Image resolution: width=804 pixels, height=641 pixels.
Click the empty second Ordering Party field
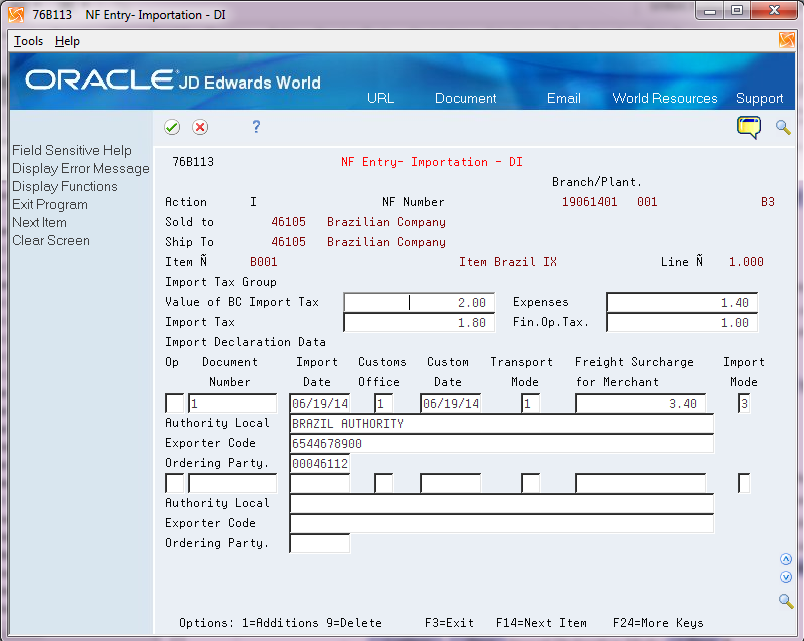tap(319, 544)
